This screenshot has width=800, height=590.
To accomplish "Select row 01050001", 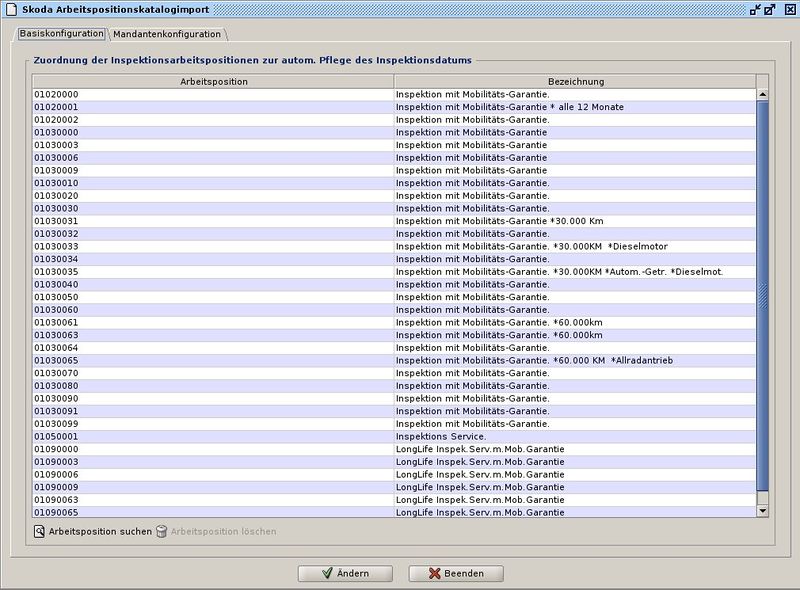I will pyautogui.click(x=394, y=436).
